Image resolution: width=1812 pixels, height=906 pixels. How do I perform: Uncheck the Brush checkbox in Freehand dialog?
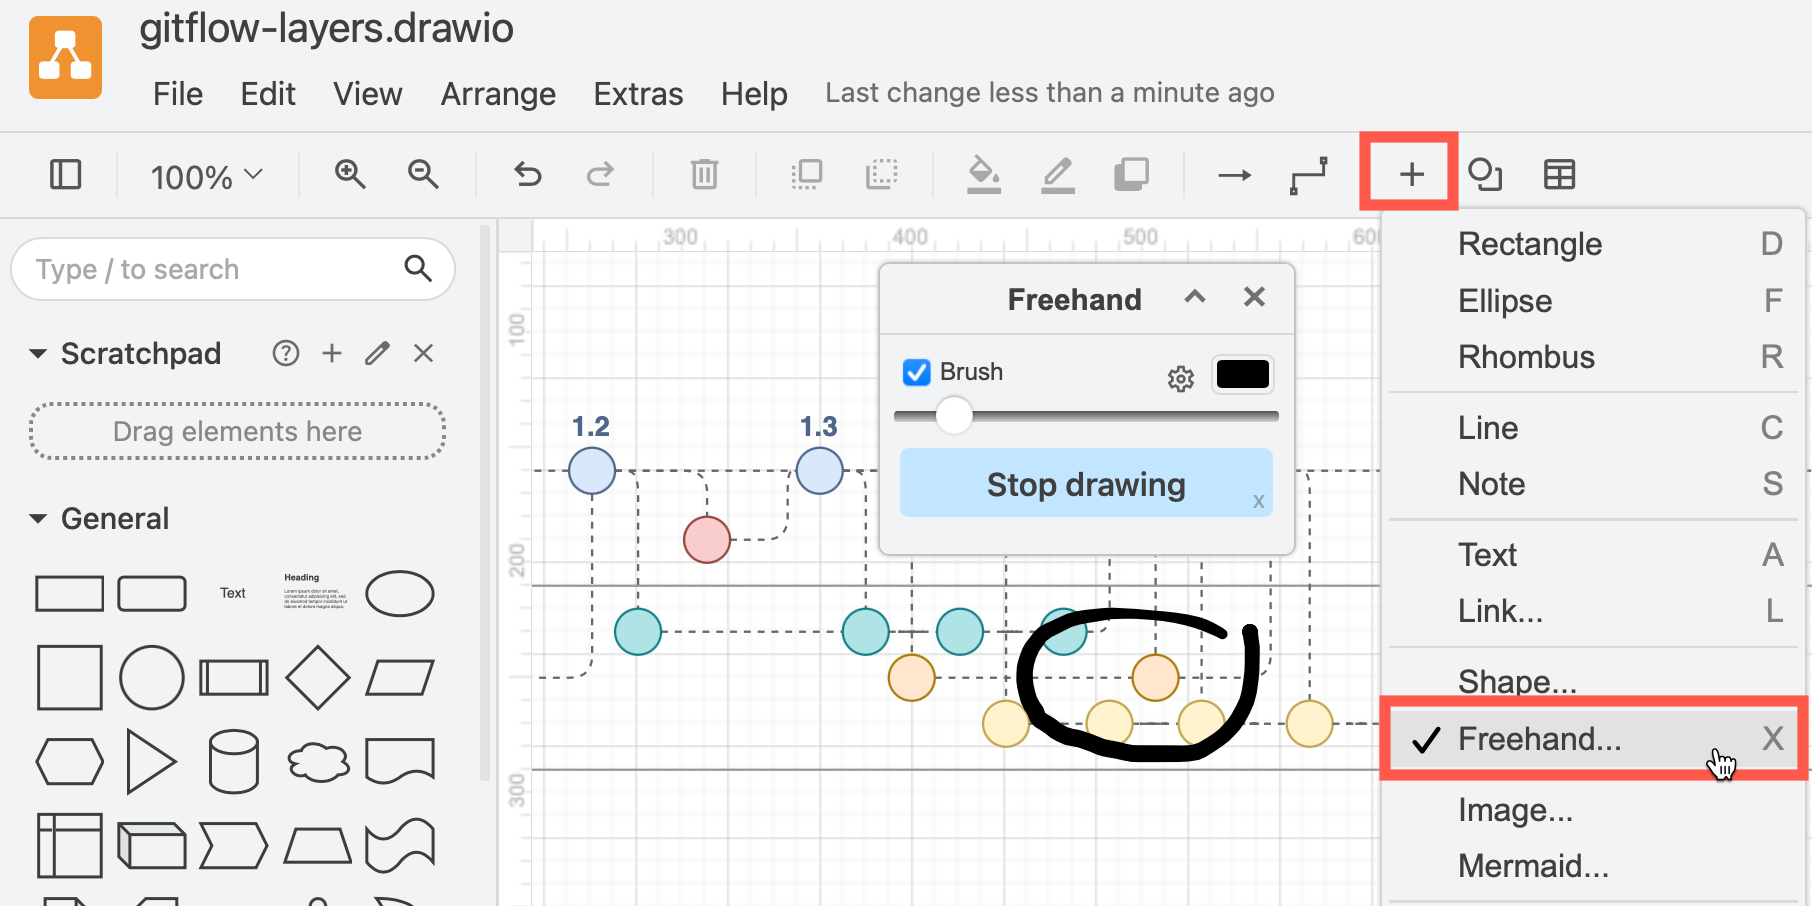916,372
